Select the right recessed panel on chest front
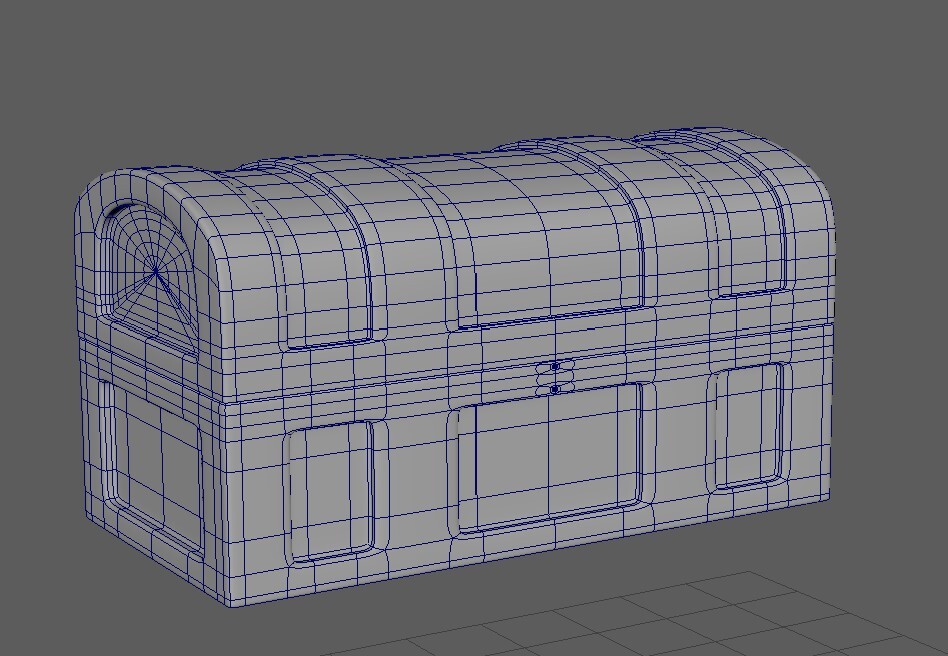The width and height of the screenshot is (948, 656). coord(749,426)
